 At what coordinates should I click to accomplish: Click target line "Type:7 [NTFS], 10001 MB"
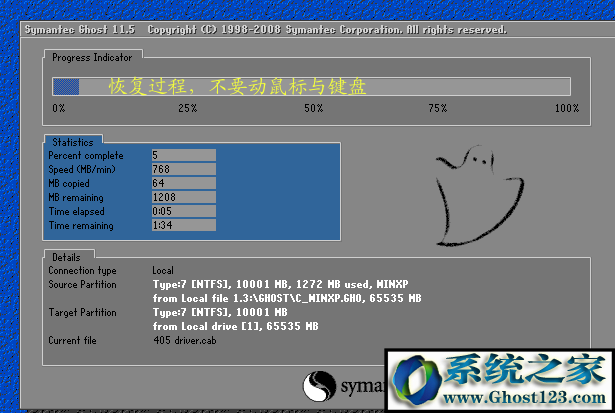click(220, 312)
